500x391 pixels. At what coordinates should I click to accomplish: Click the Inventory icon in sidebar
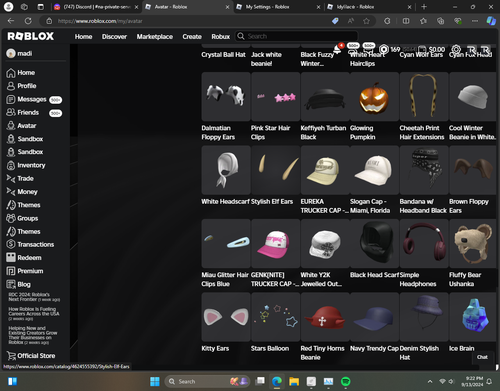coord(11,165)
